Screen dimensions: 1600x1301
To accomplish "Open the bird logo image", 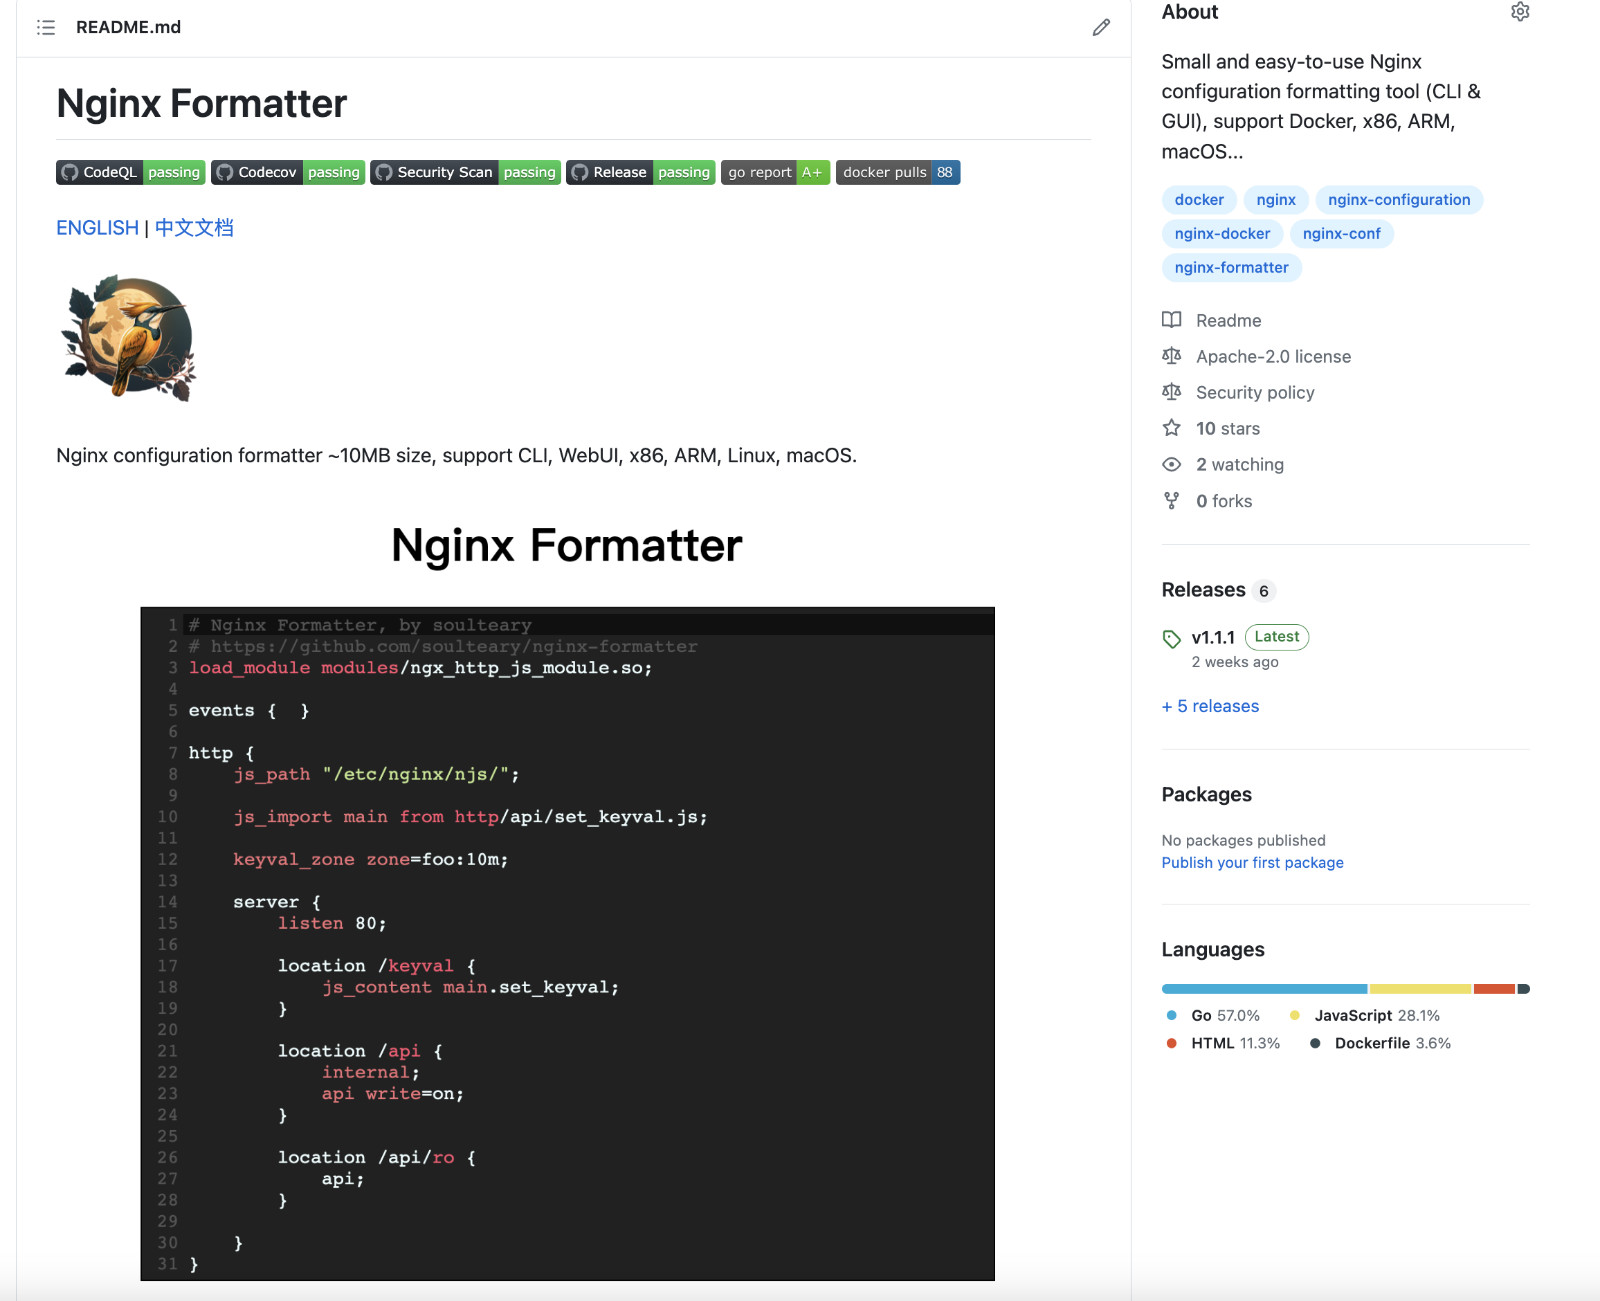I will click(129, 338).
